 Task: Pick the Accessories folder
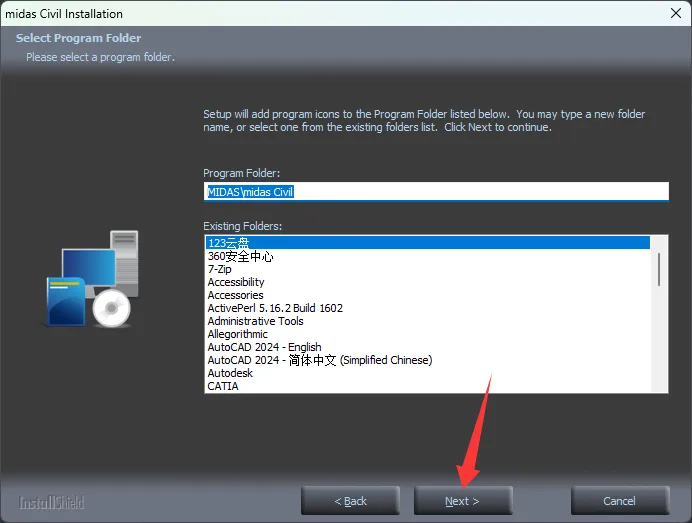(x=428, y=295)
